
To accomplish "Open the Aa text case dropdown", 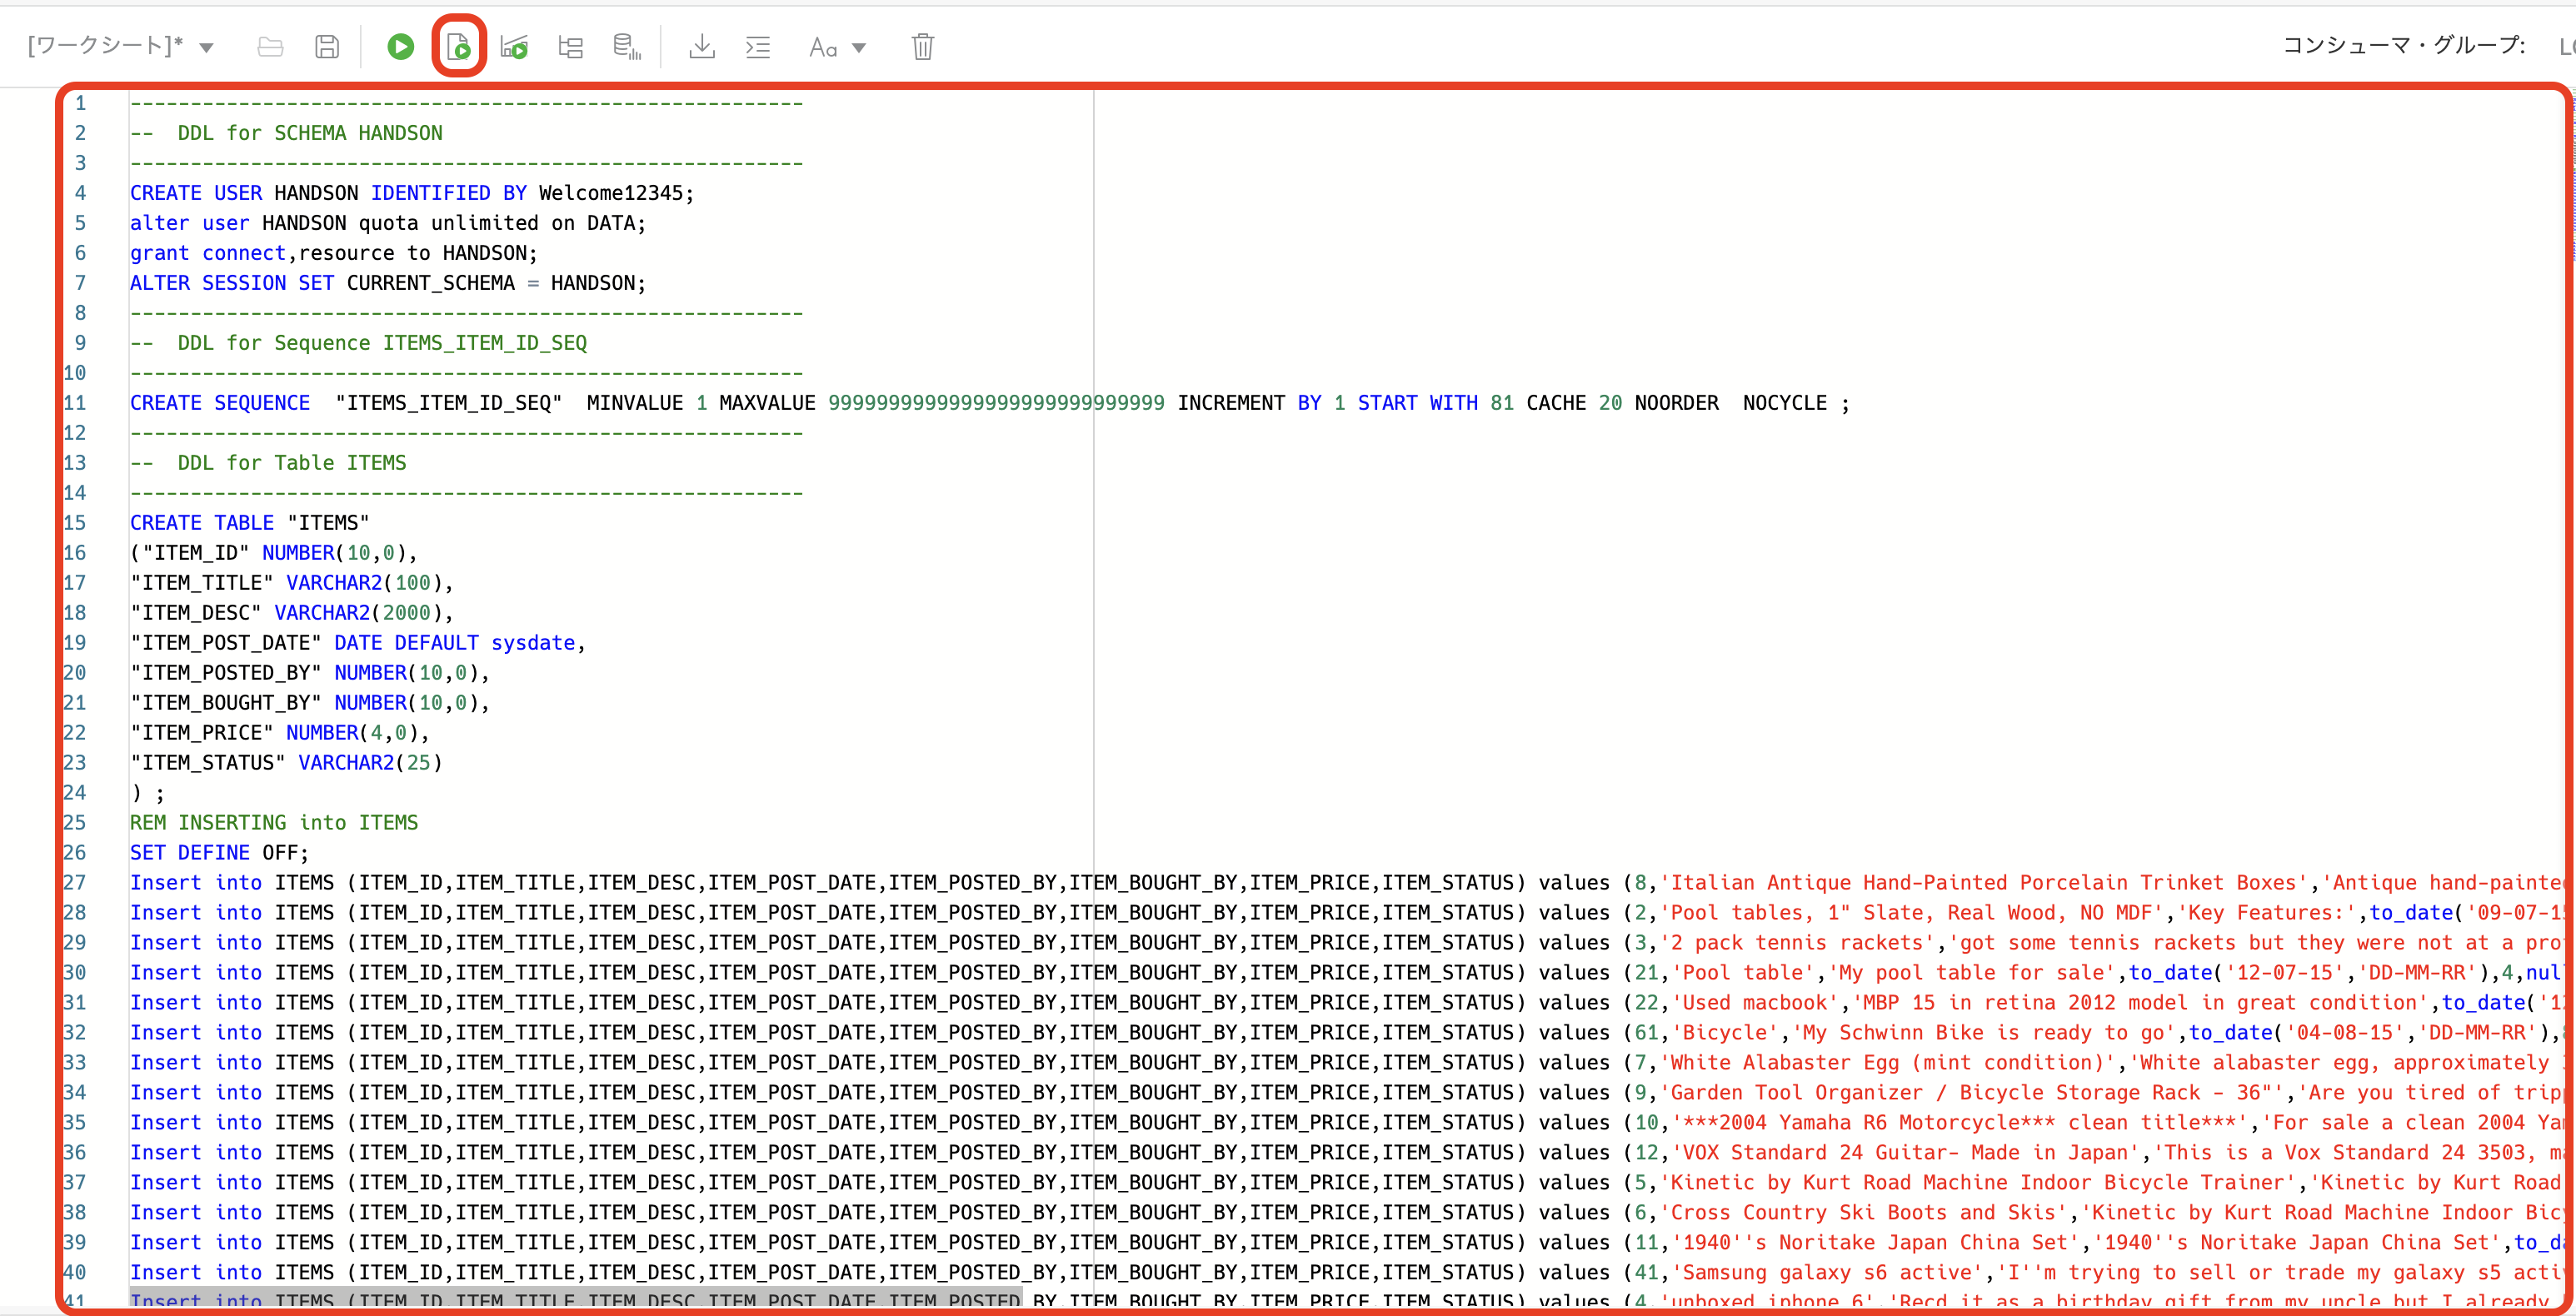I will pos(837,47).
